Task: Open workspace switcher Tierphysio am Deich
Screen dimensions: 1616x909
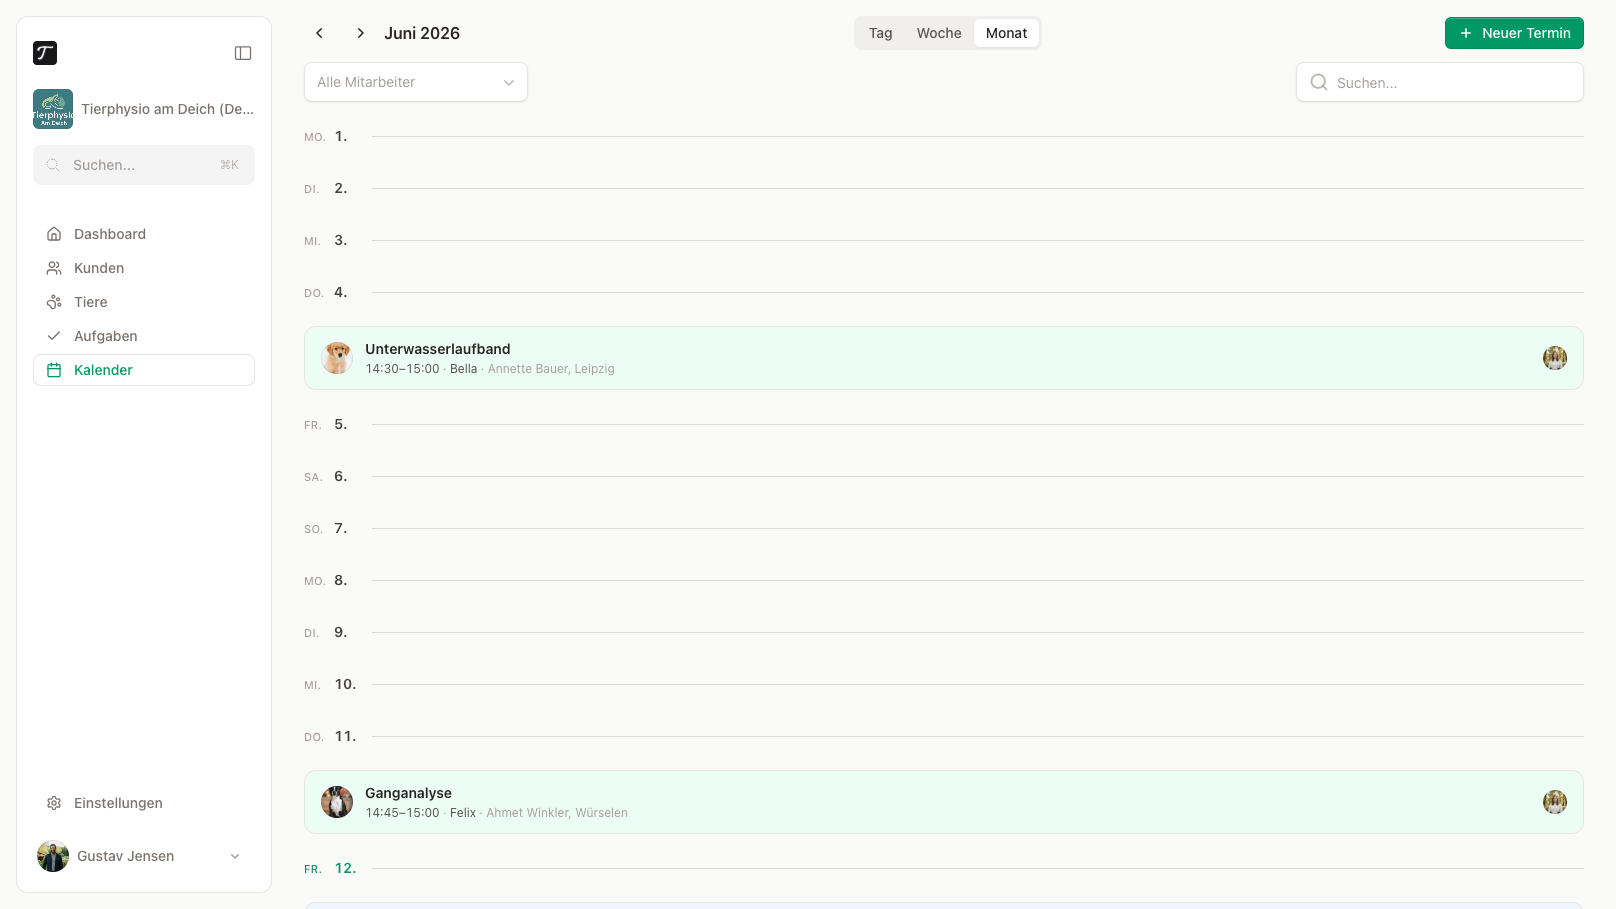Action: (144, 109)
